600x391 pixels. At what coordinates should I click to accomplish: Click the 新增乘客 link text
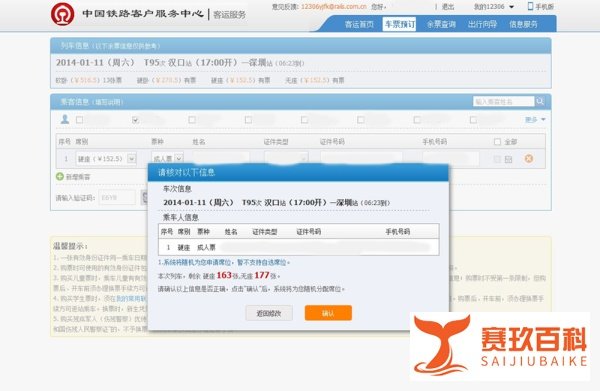click(x=78, y=177)
